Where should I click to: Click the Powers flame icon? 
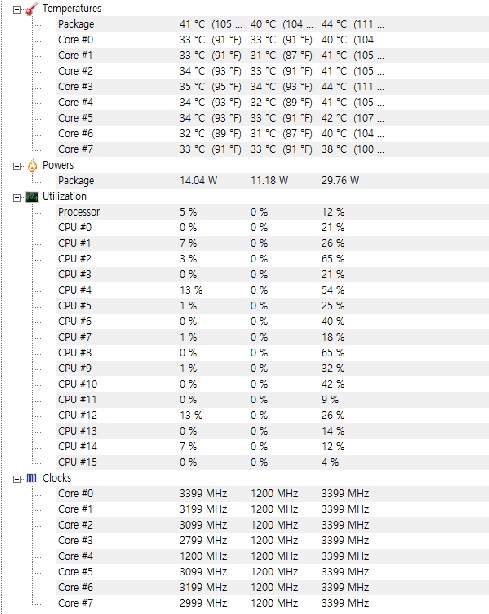[32, 166]
